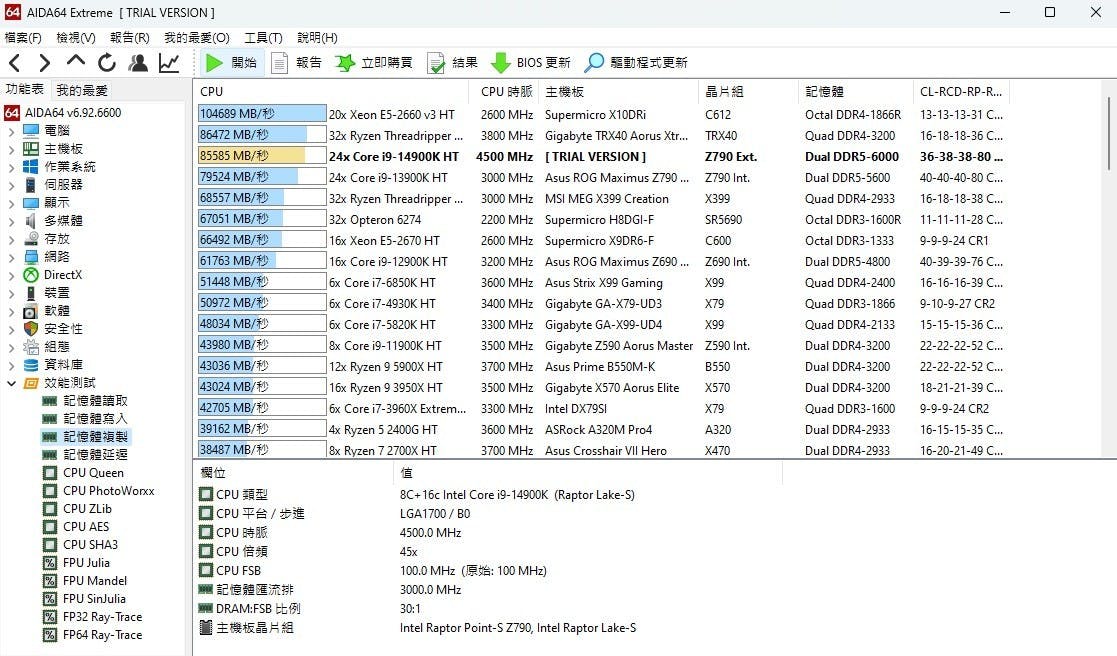
Task: Open the user profile icon in toolbar
Action: tap(137, 63)
